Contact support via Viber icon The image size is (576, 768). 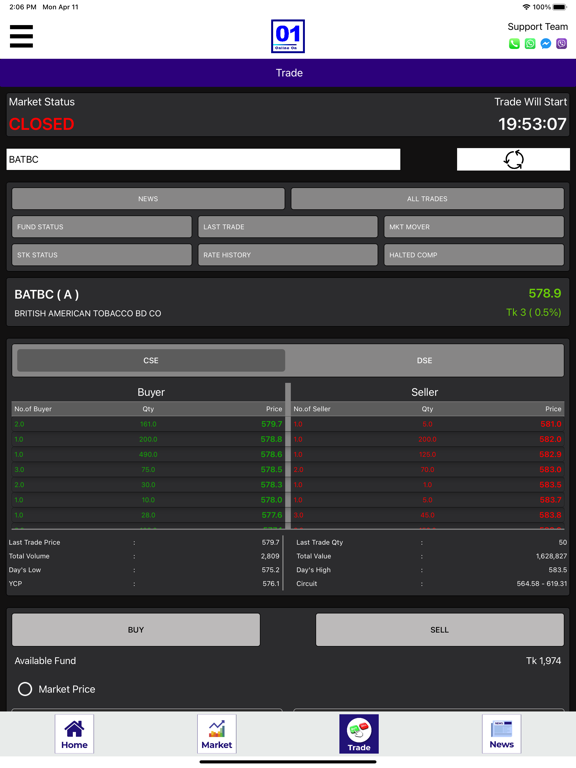(x=561, y=44)
